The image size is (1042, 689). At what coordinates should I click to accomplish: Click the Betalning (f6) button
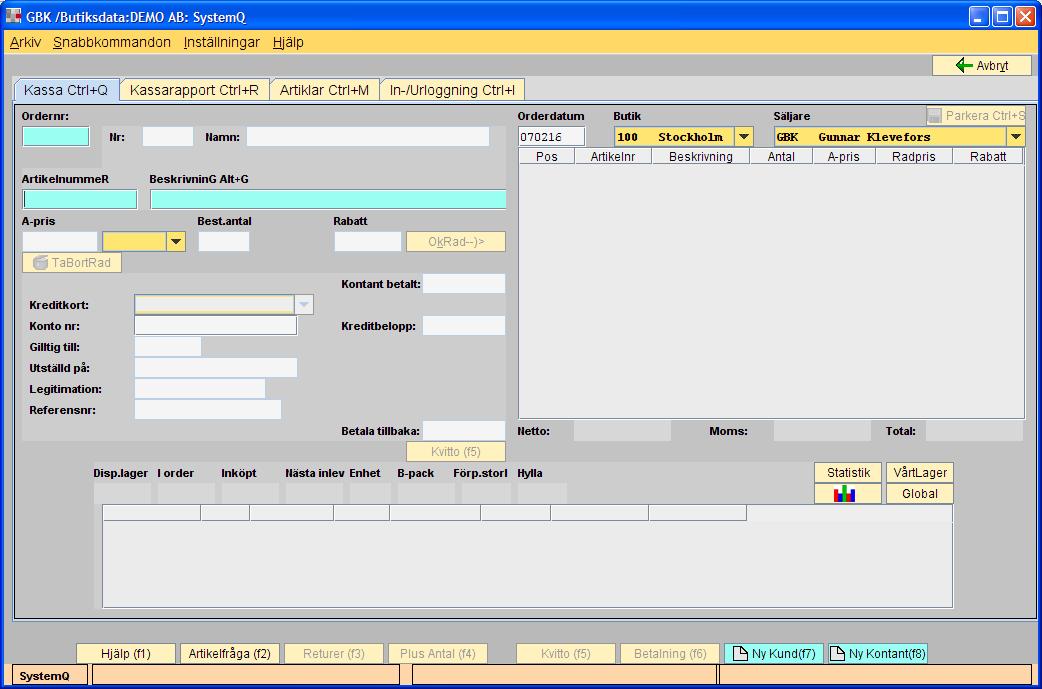pos(670,654)
